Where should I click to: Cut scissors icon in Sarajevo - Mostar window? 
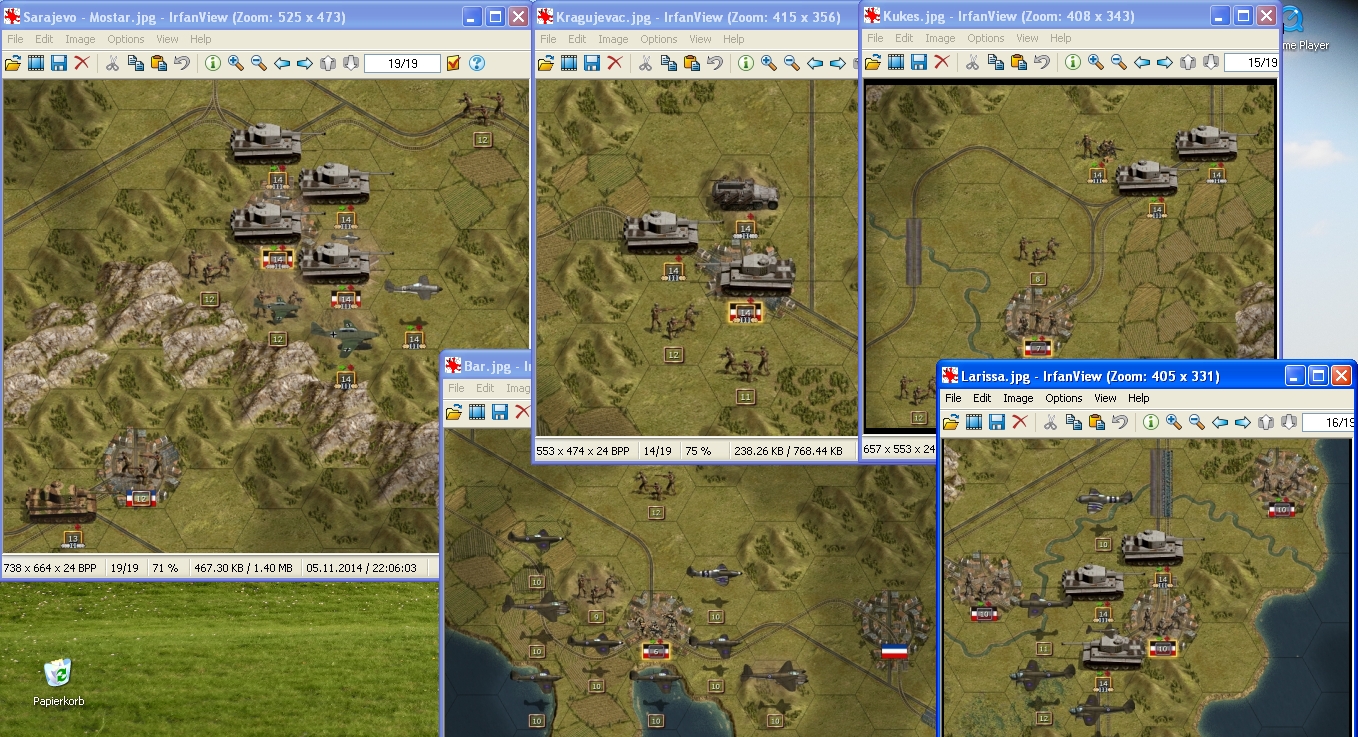tap(112, 63)
